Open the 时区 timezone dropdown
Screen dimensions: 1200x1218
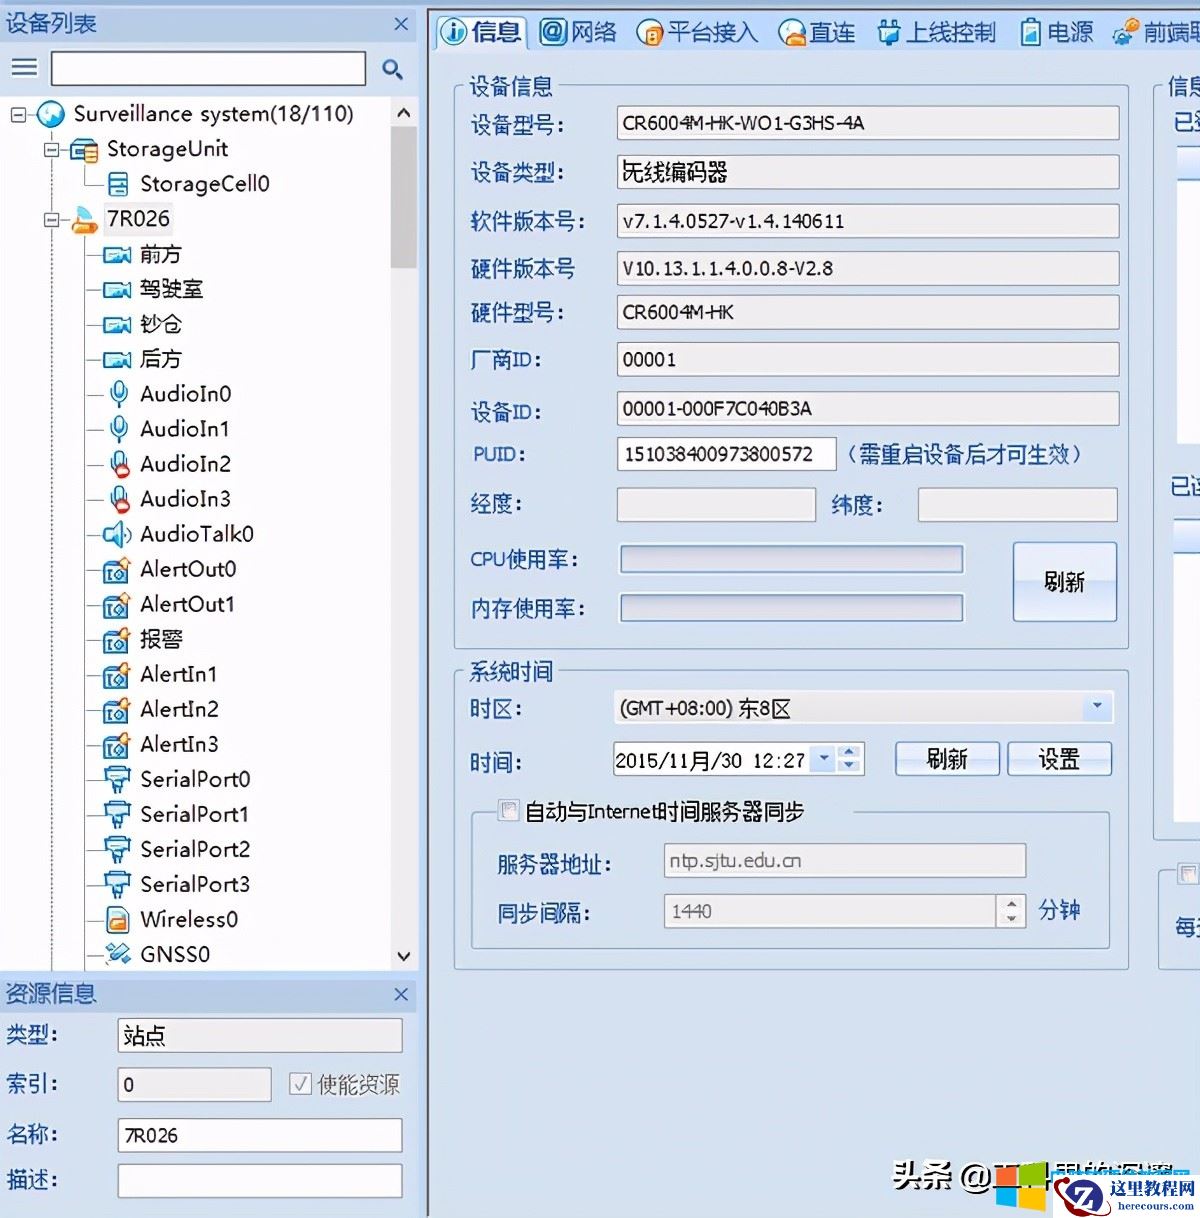1097,707
